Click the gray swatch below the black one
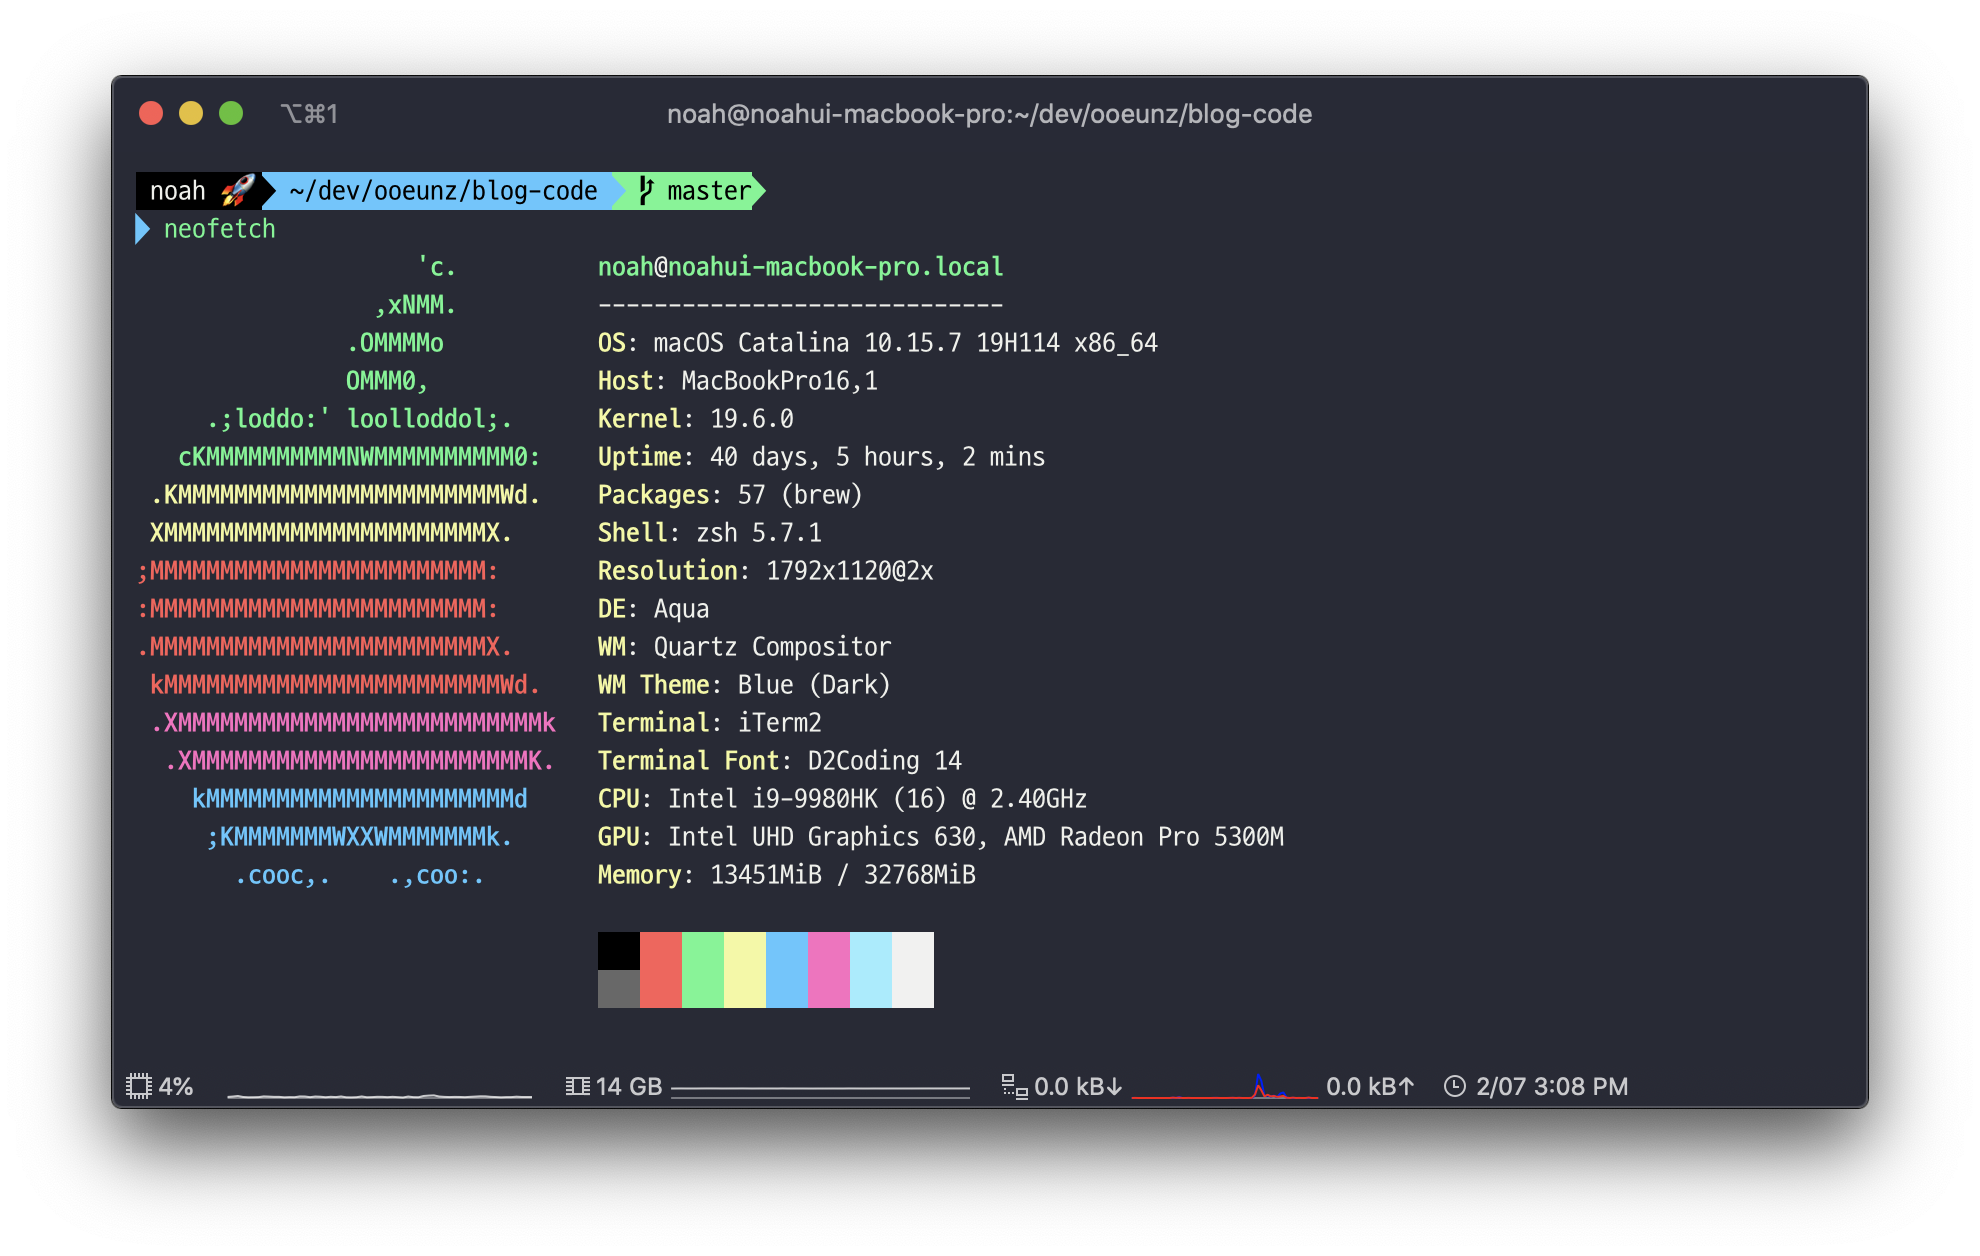The image size is (1980, 1256). coord(618,989)
